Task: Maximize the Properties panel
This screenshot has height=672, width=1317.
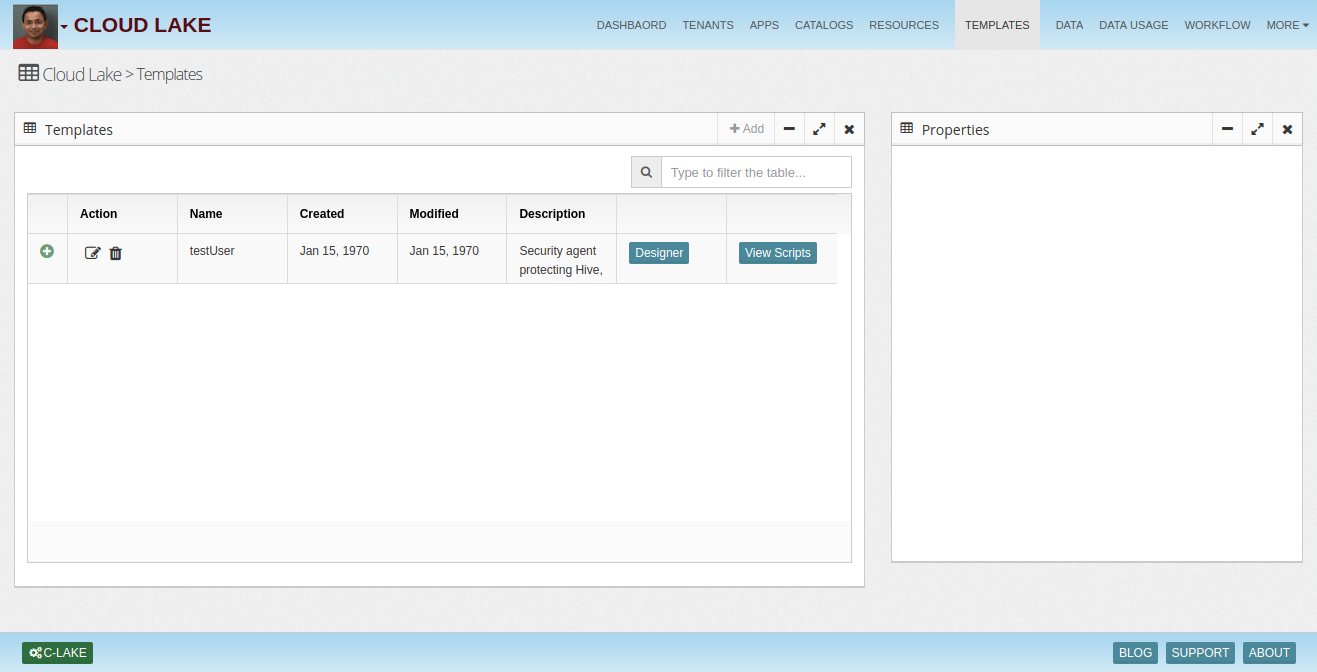Action: point(1257,129)
